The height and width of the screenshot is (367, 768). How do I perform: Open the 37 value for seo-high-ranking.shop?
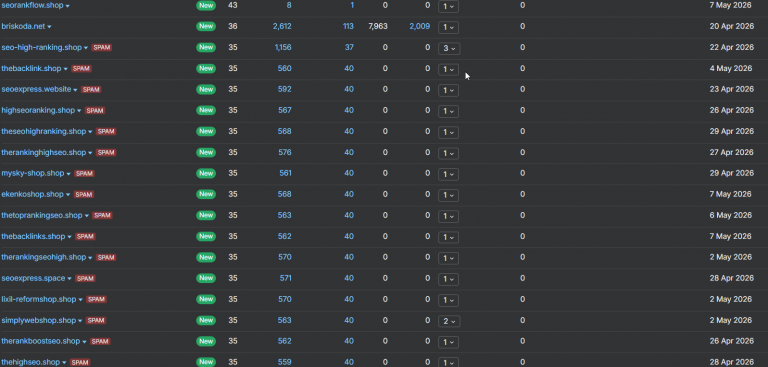349,48
